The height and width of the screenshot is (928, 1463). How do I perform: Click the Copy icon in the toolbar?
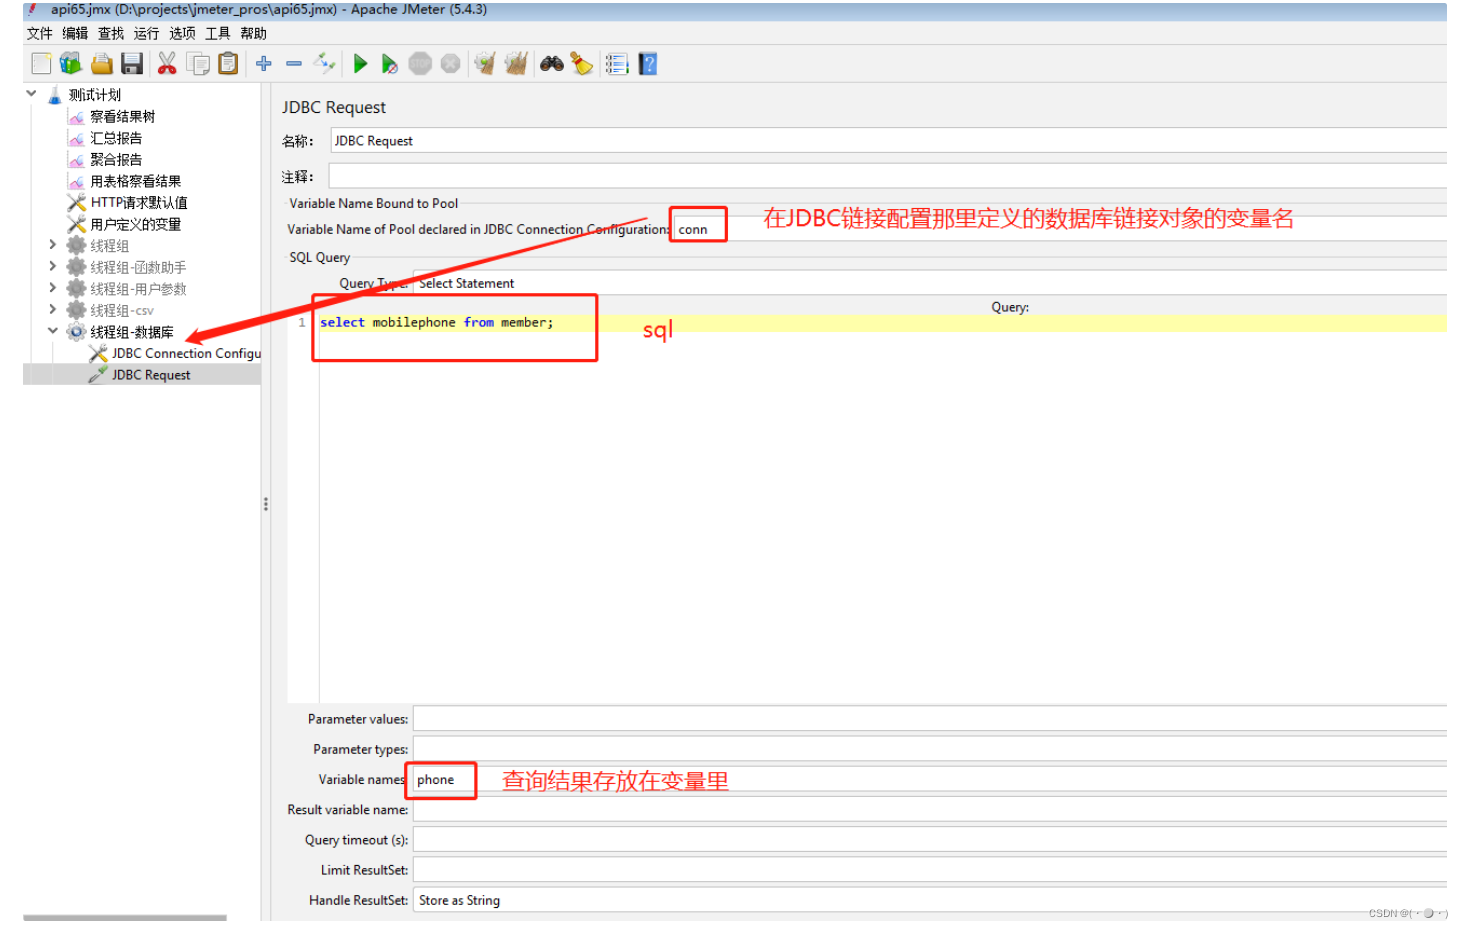[198, 64]
